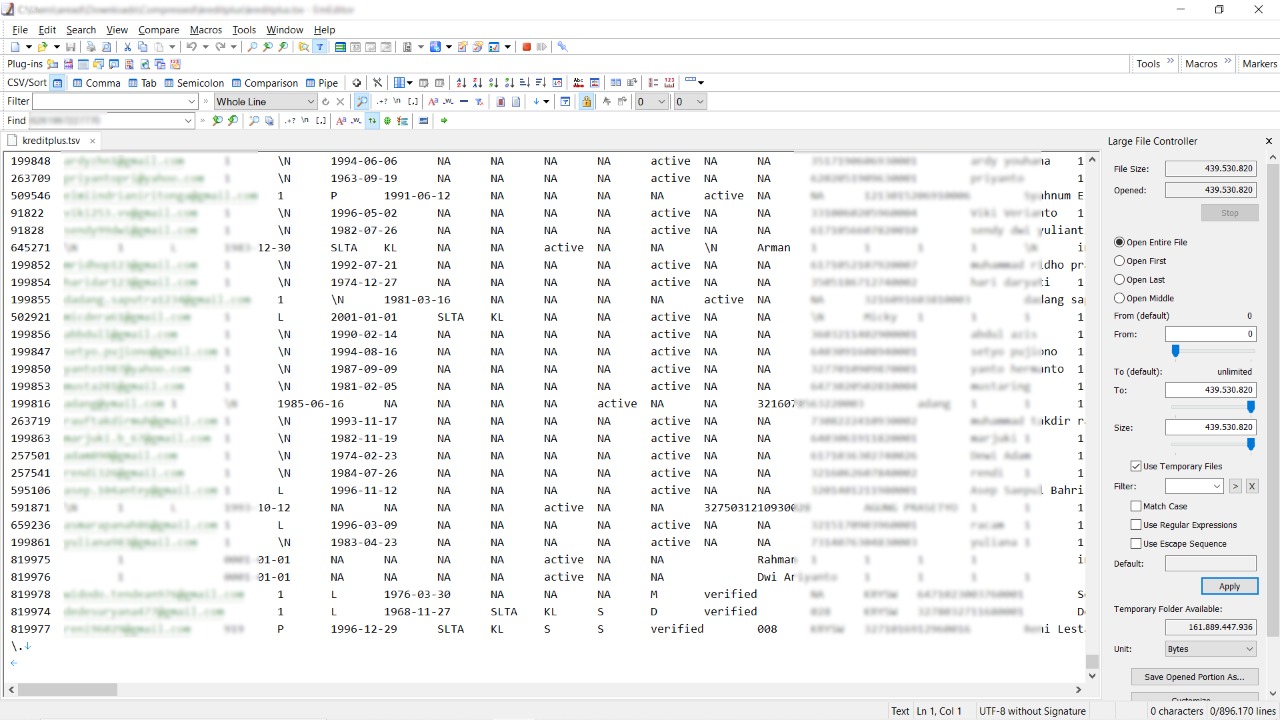Click the yellow lock icon in Filter bar
The width and height of the screenshot is (1280, 720).
click(586, 102)
